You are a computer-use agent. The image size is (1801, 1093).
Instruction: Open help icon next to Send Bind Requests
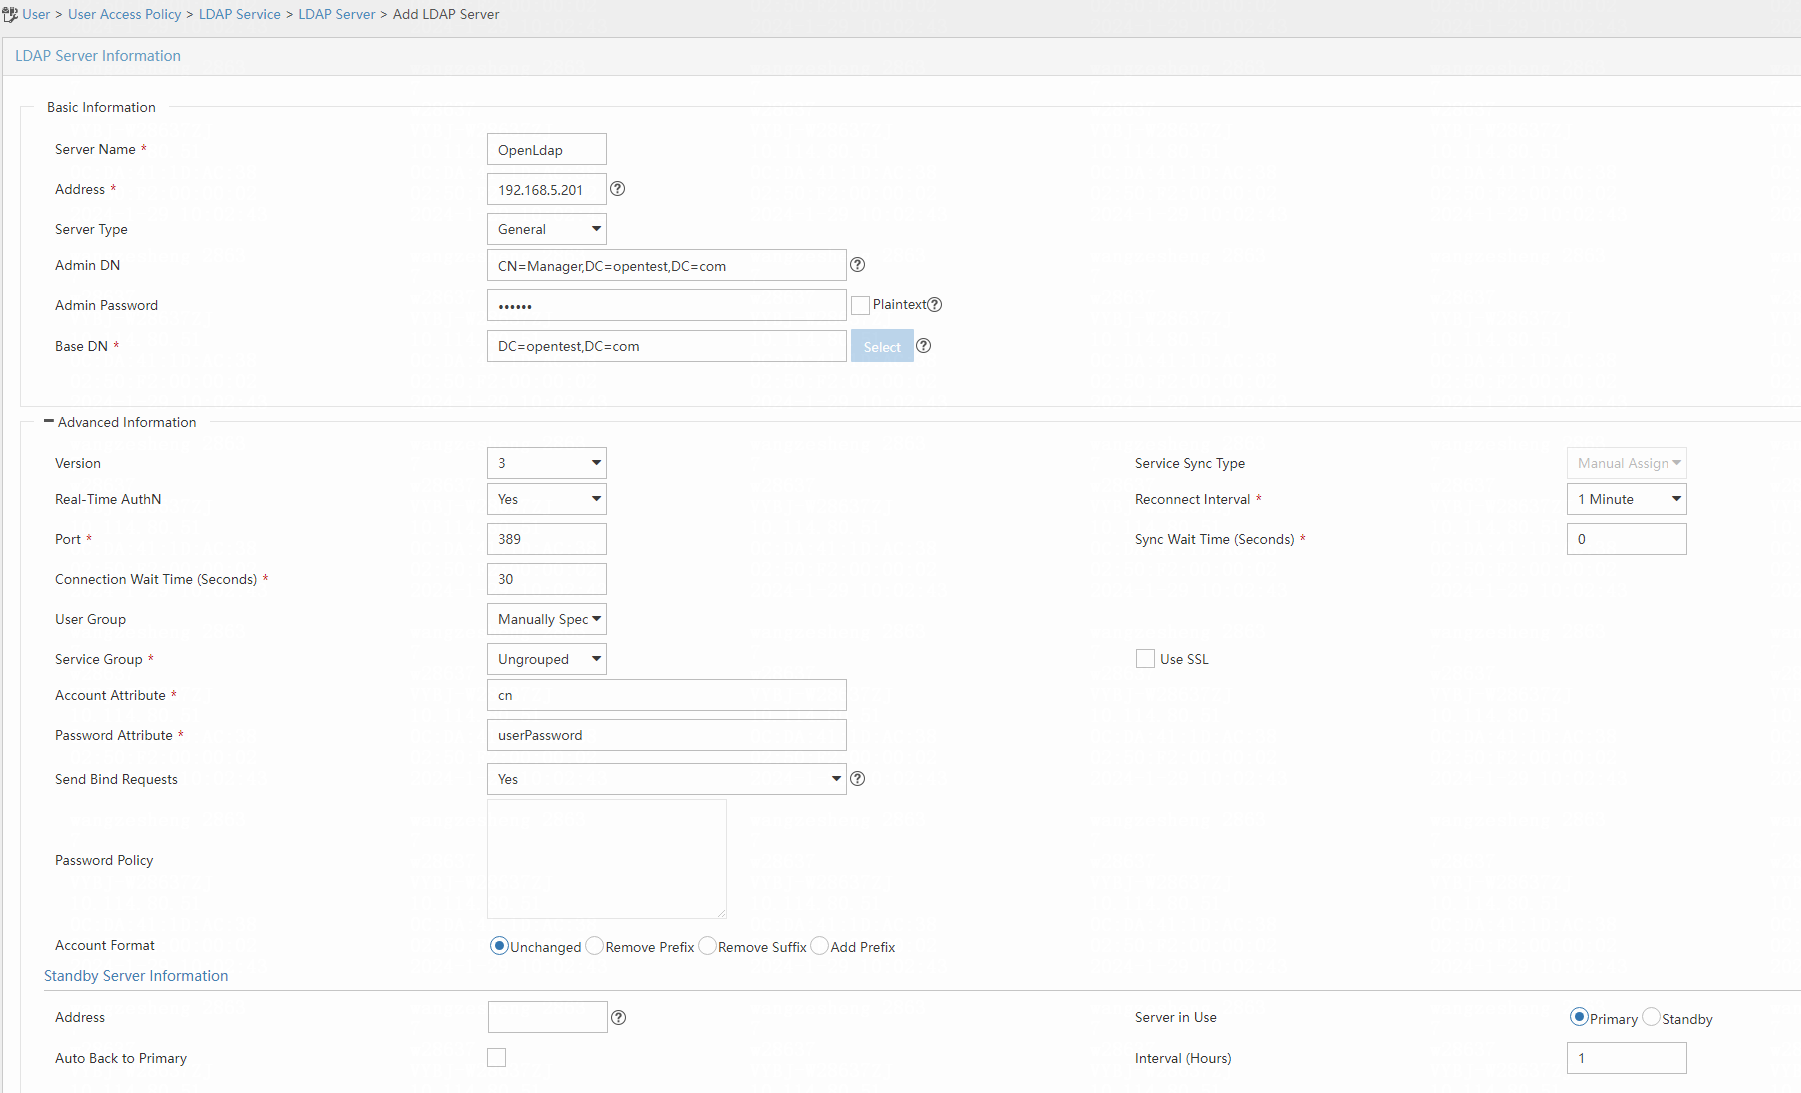click(x=858, y=779)
